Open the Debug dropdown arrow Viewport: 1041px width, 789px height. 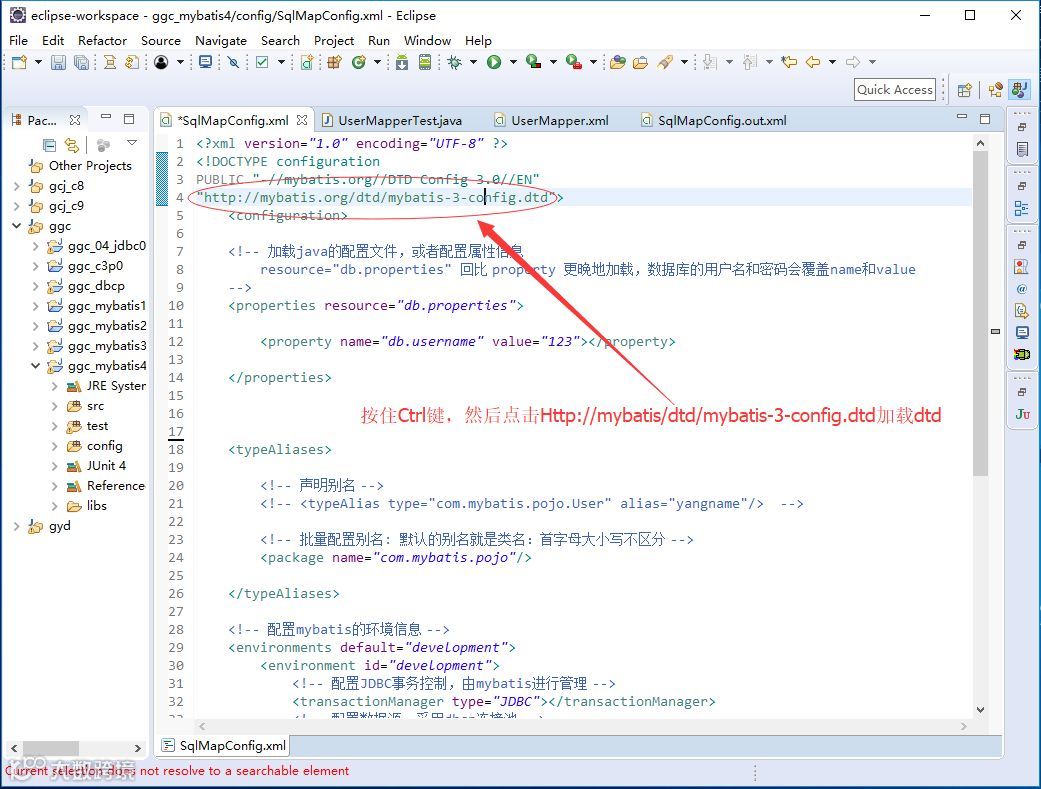(473, 62)
